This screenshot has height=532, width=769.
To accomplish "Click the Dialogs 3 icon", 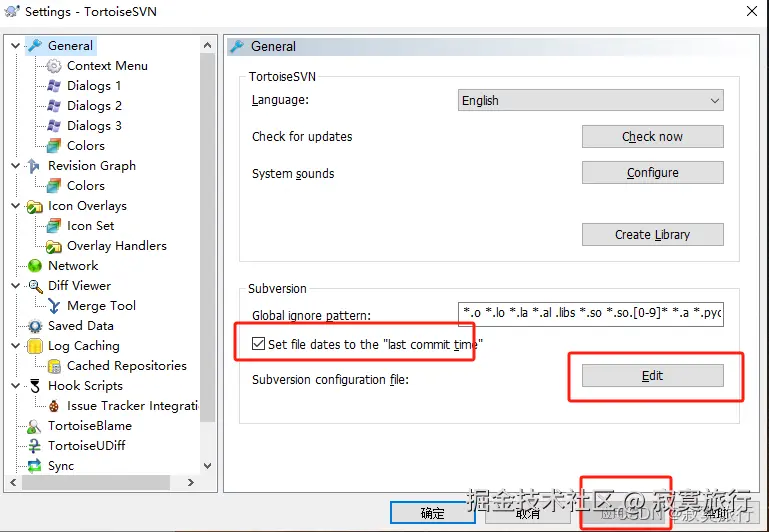I will pos(54,126).
